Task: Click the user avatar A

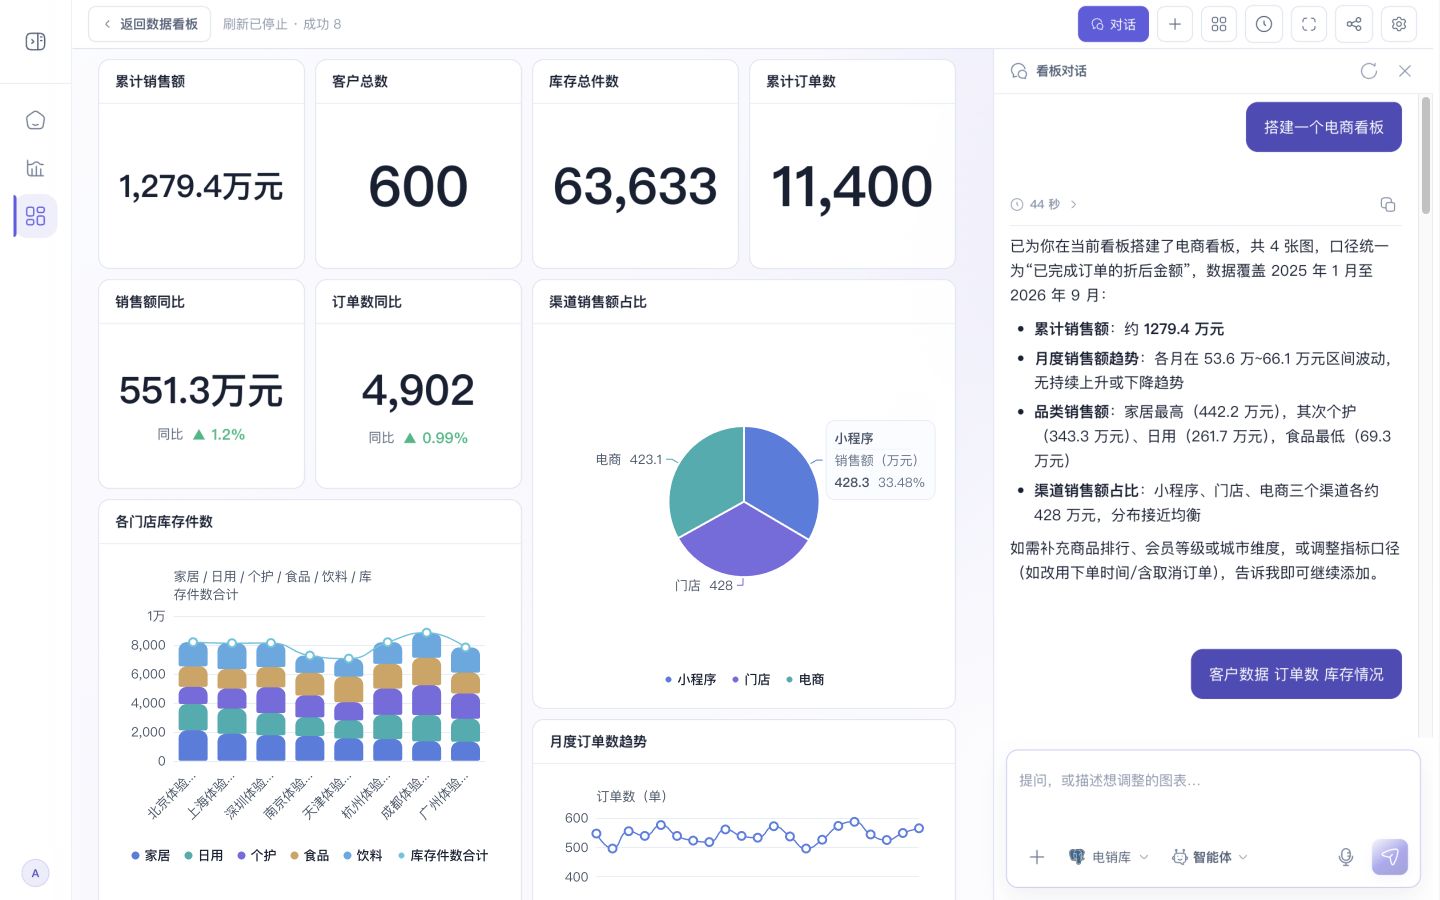Action: pyautogui.click(x=35, y=873)
